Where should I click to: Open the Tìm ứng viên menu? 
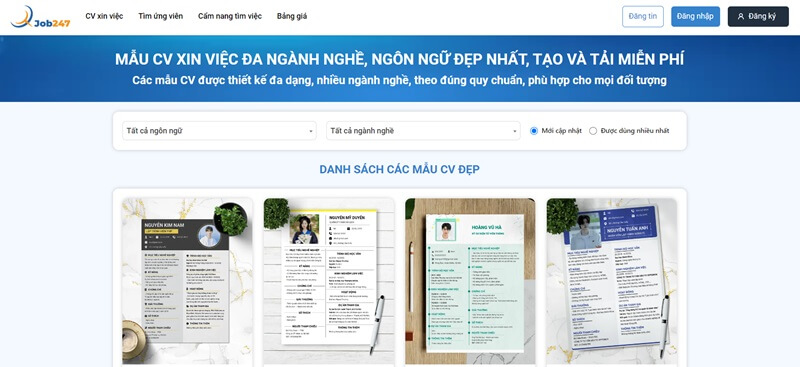(x=160, y=16)
